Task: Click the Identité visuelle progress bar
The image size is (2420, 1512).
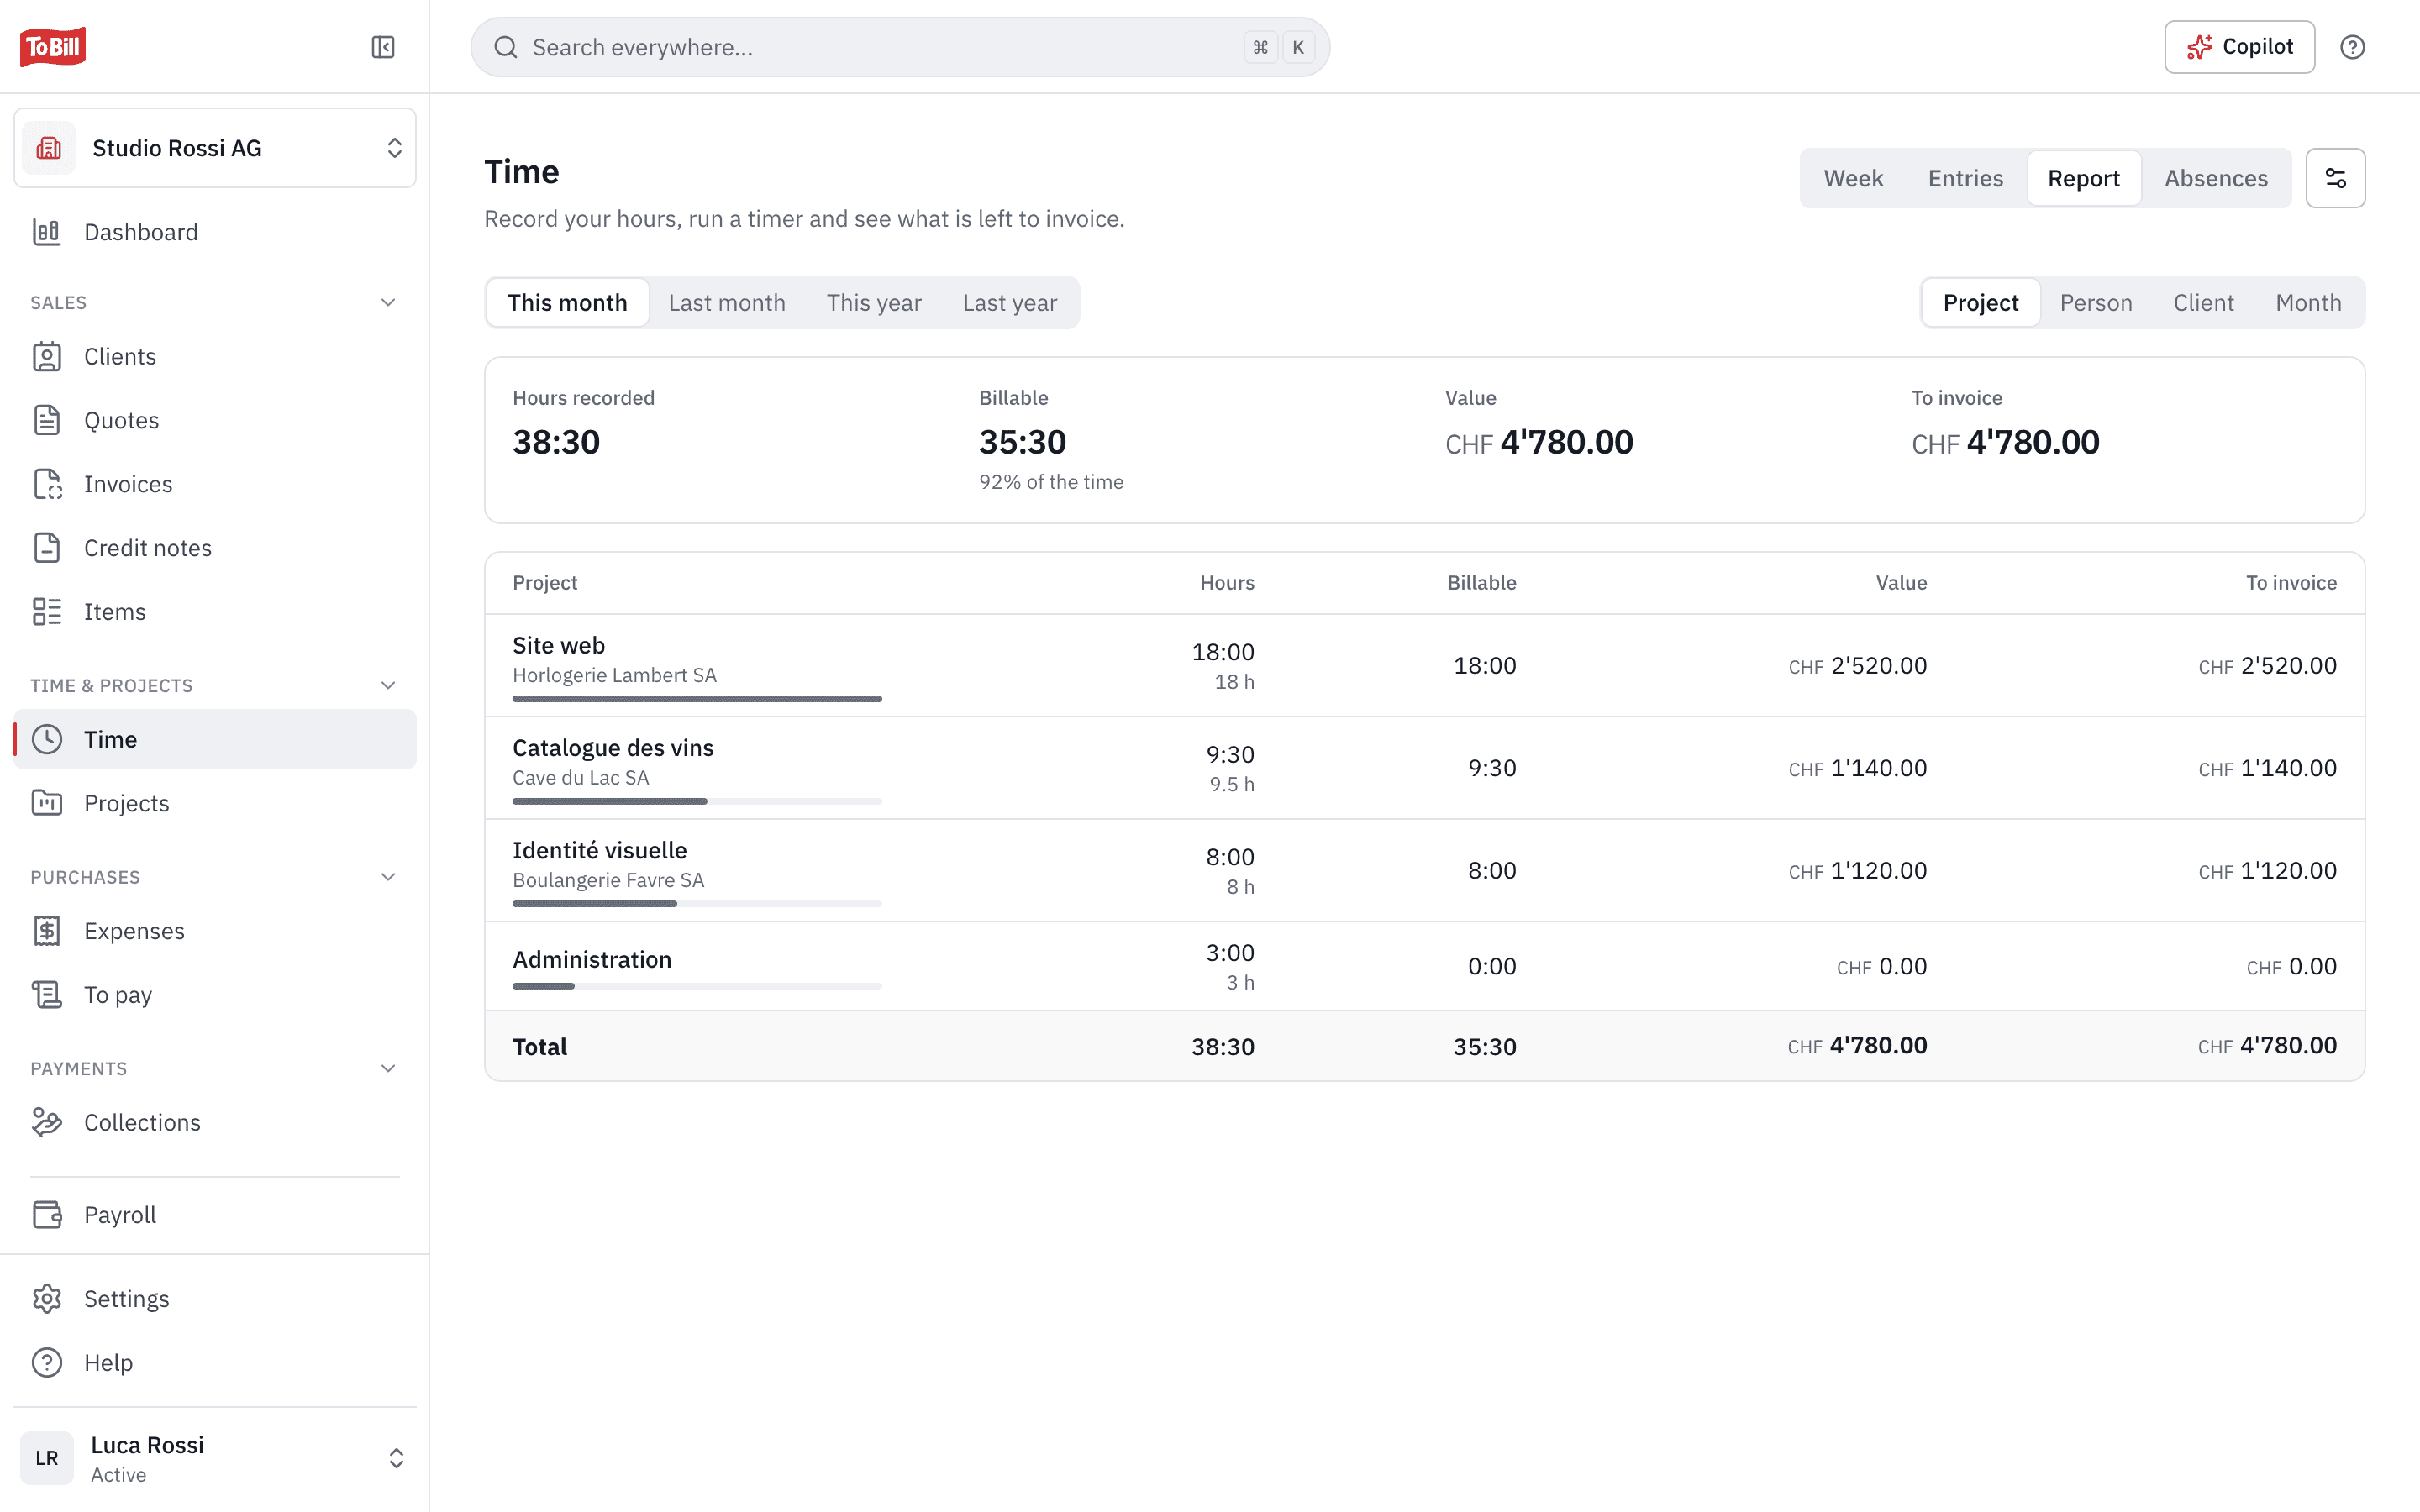Action: pos(697,904)
